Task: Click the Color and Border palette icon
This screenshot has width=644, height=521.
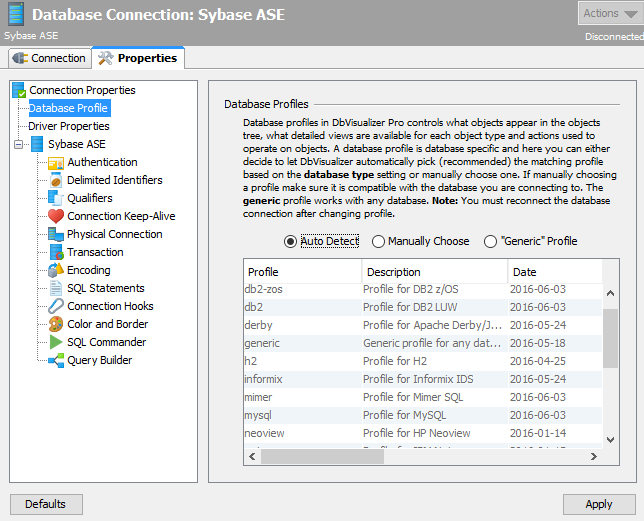Action: pos(56,324)
